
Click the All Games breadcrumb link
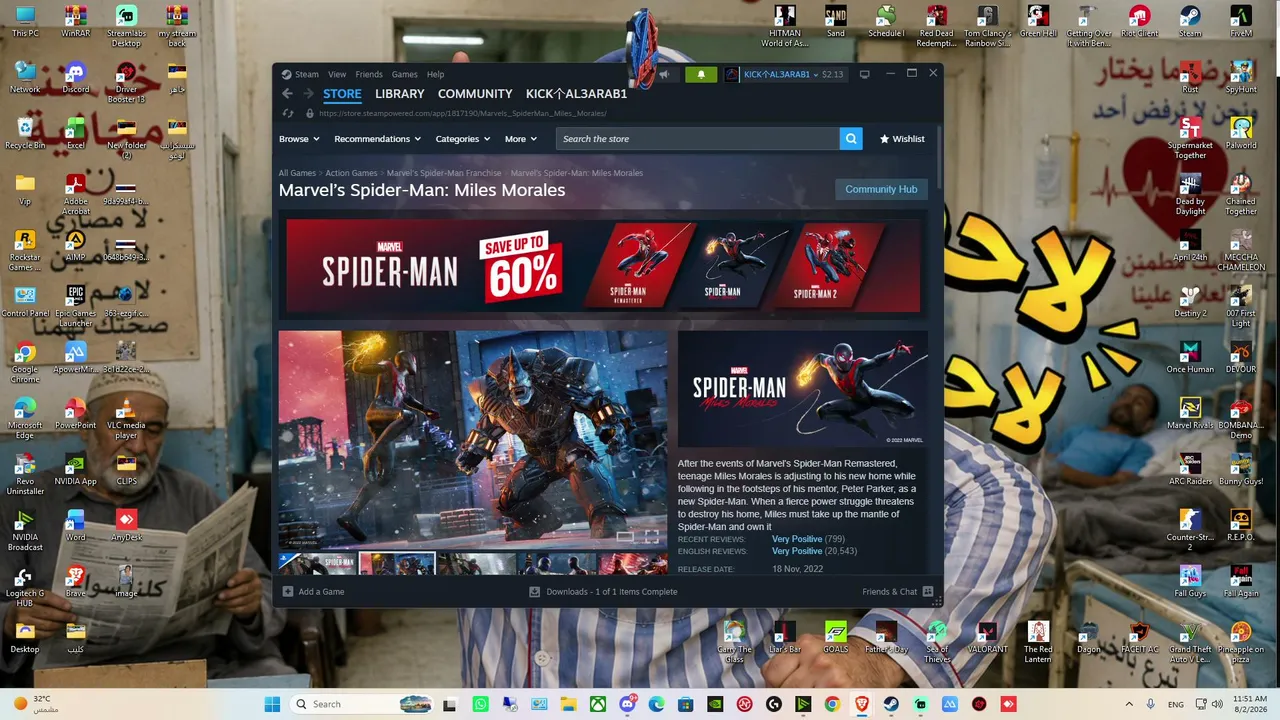297,173
